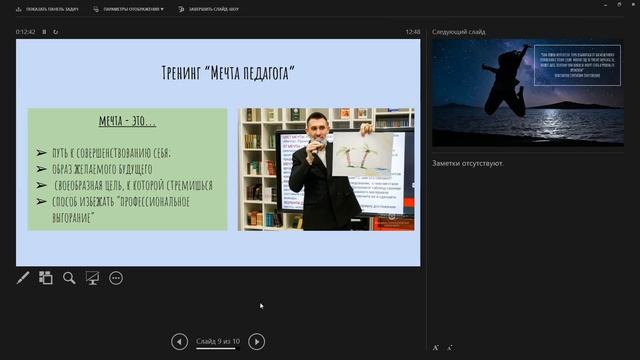Image resolution: width=640 pixels, height=360 pixels.
Task: Click the clock showing 12:48
Action: tap(413, 32)
